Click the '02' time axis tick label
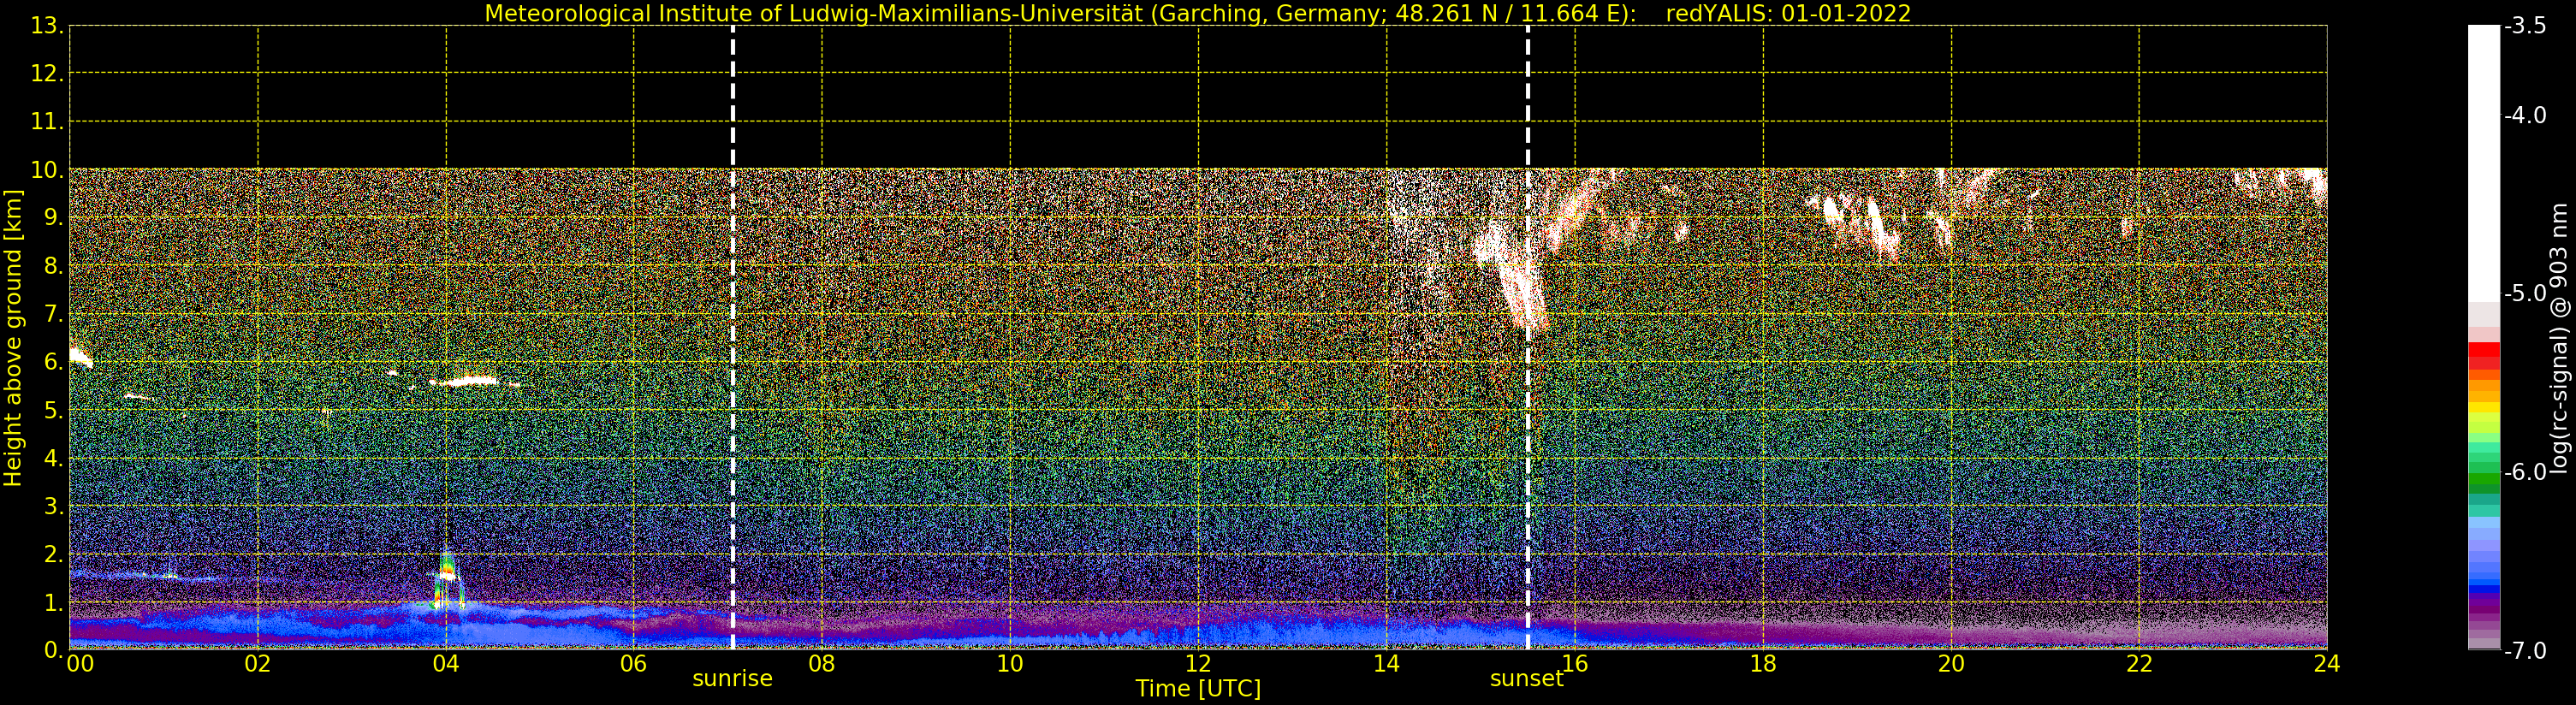Screen dimensions: 2576x705 [258, 664]
